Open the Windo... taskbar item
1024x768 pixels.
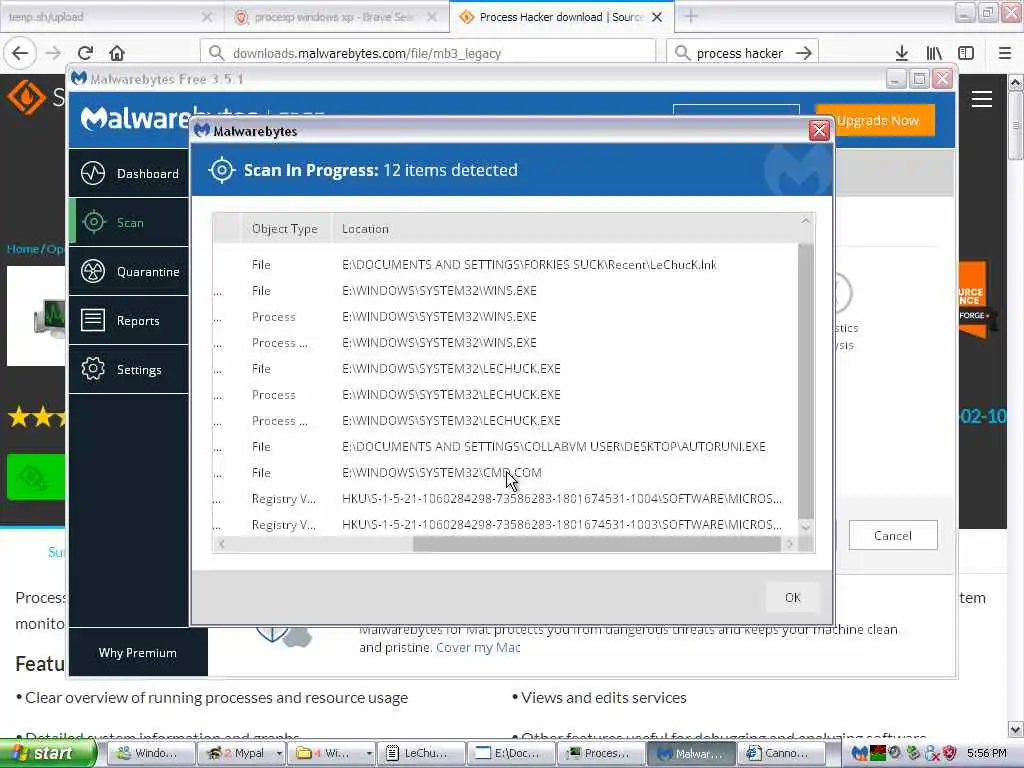pyautogui.click(x=150, y=753)
